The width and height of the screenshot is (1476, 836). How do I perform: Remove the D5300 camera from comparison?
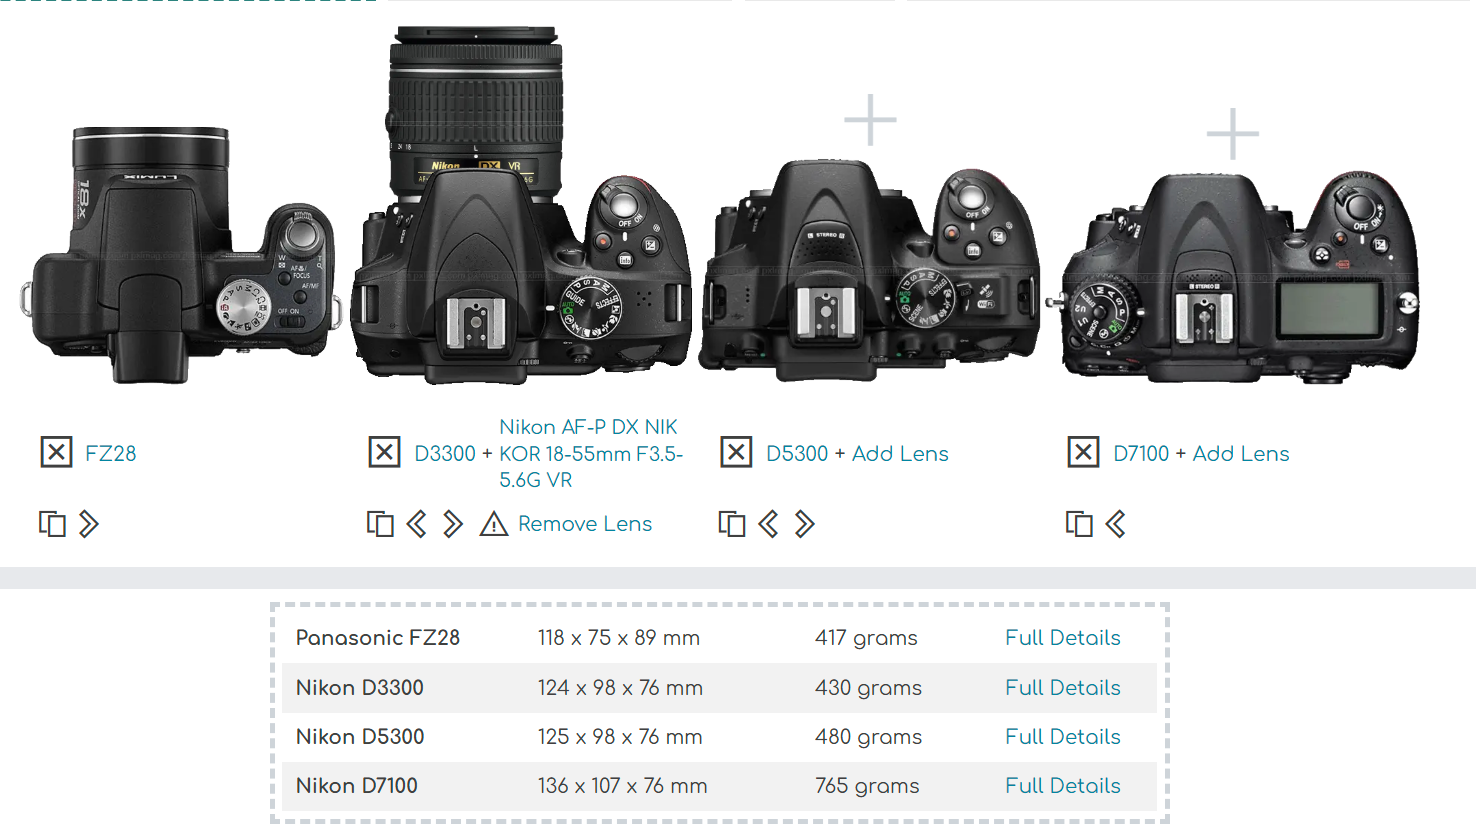(736, 452)
